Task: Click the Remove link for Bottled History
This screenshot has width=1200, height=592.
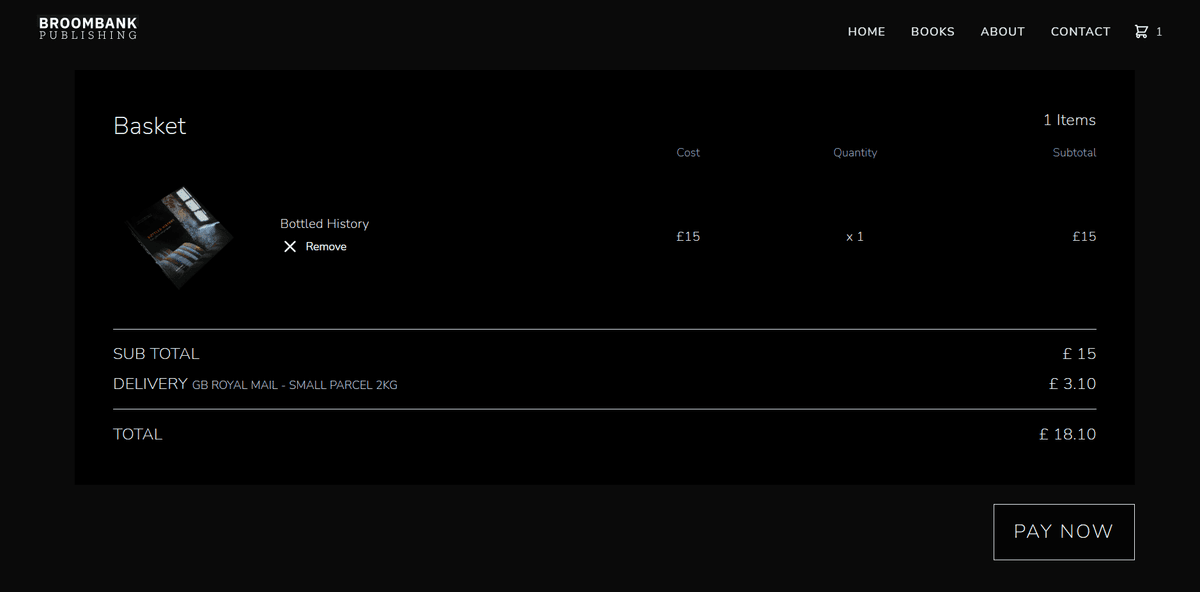Action: [326, 247]
